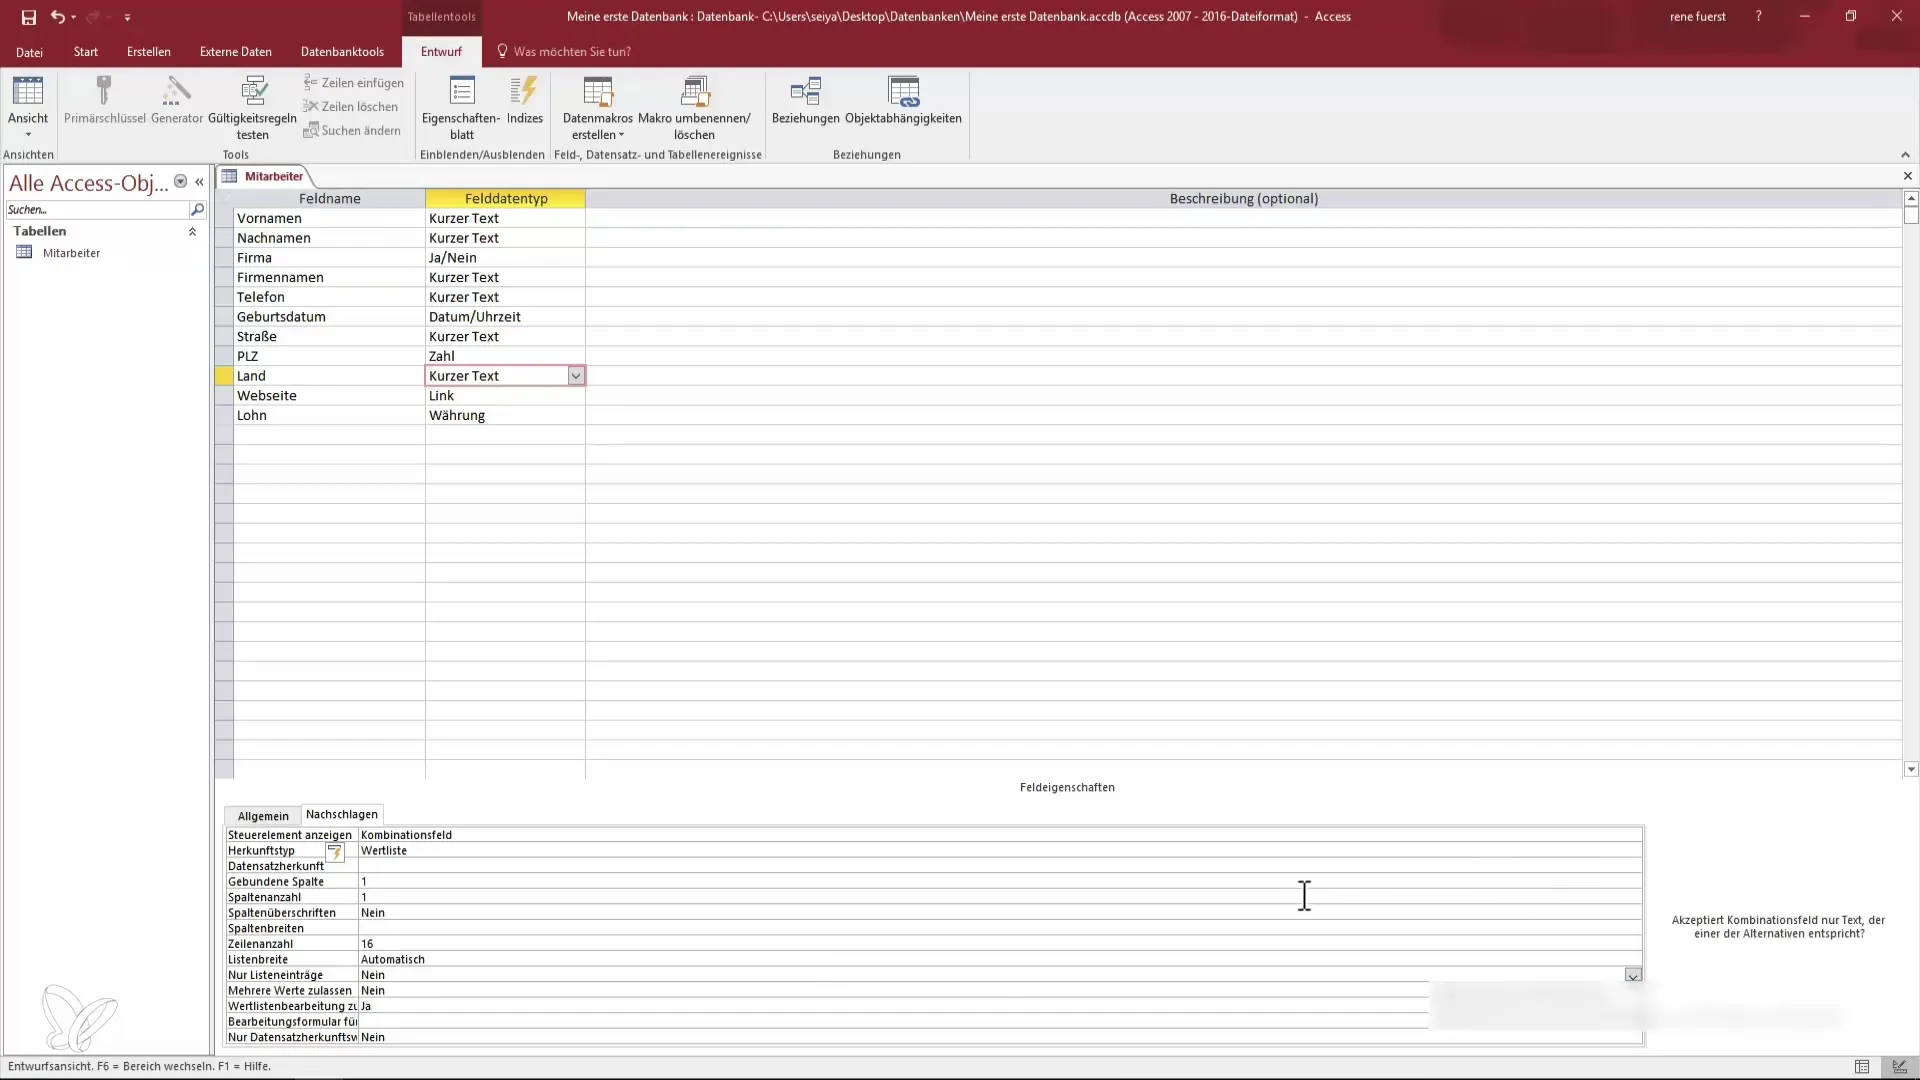Close the Mitarbeiter table design tab
Screen dimensions: 1920x1080
(1907, 176)
